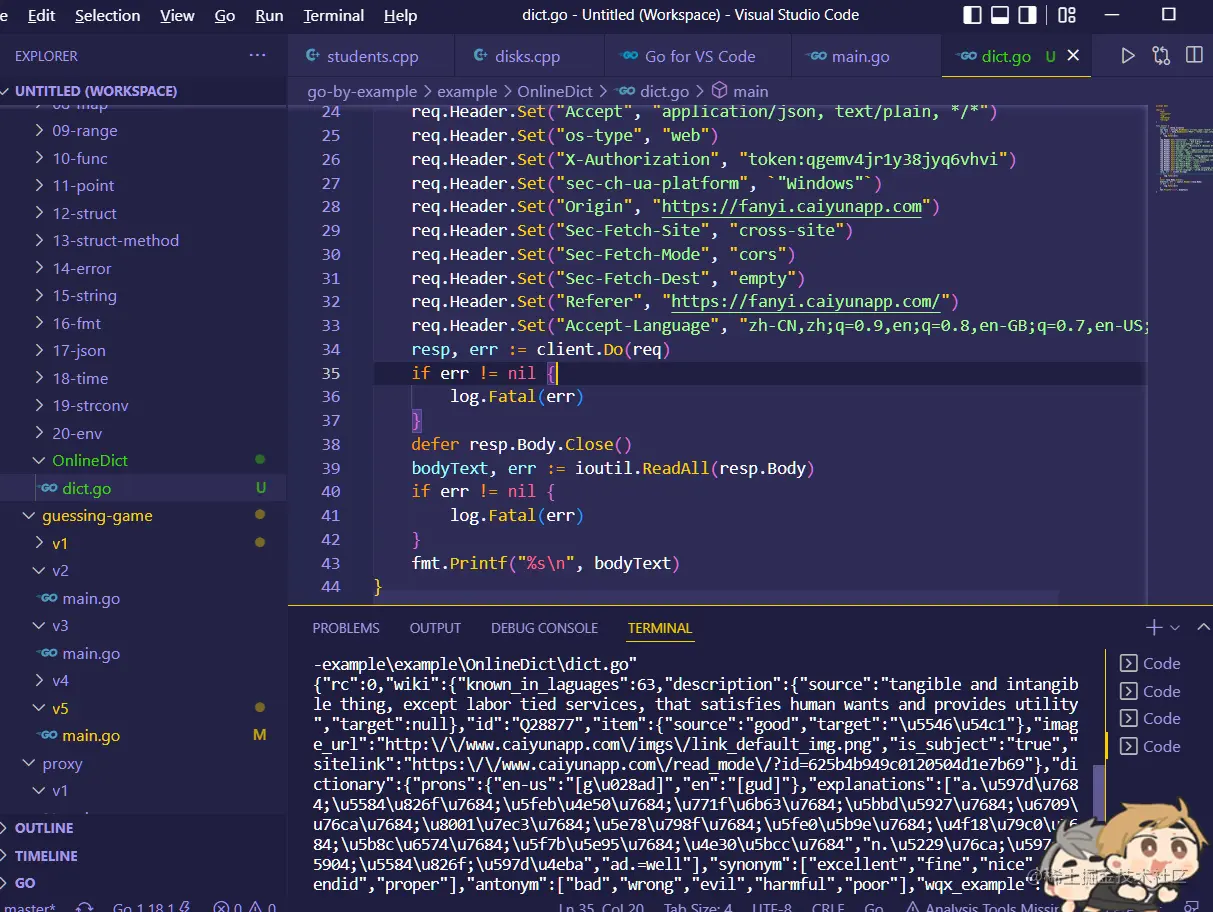Screen dimensions: 1213x912
Task: Open customize layout icon
Action: [x=1067, y=15]
